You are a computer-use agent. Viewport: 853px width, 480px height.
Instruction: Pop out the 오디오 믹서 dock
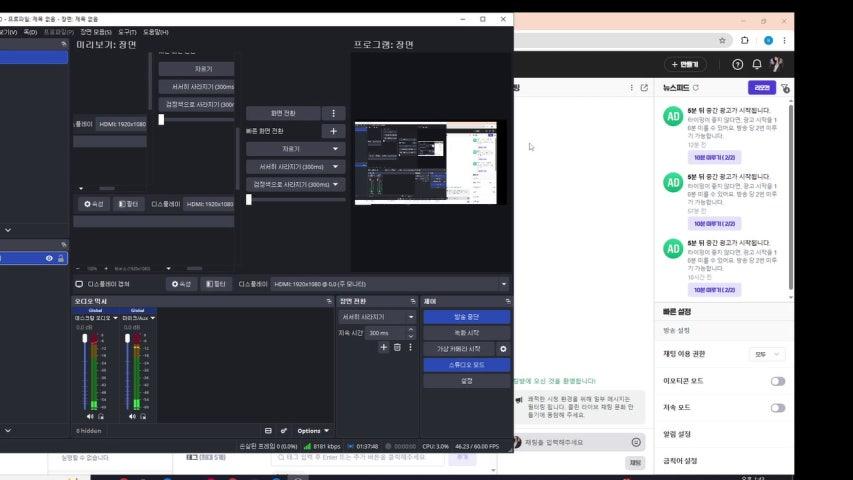pyautogui.click(x=329, y=301)
